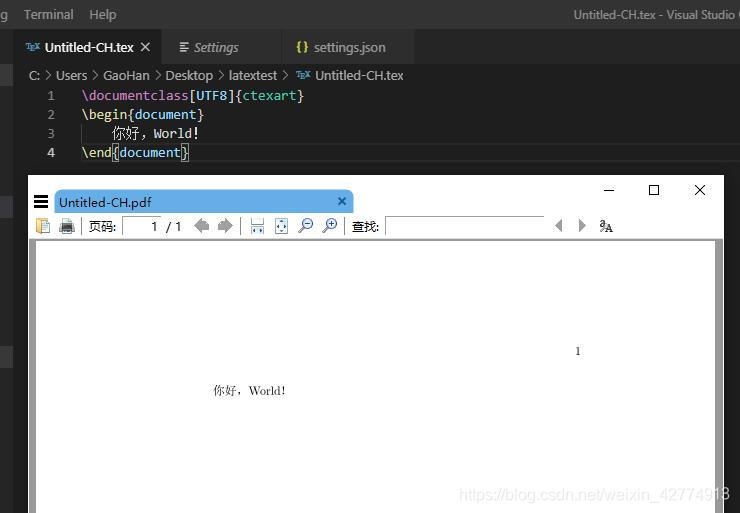This screenshot has width=740, height=513.
Task: Open the PDF viewer hamburger menu
Action: point(41,202)
